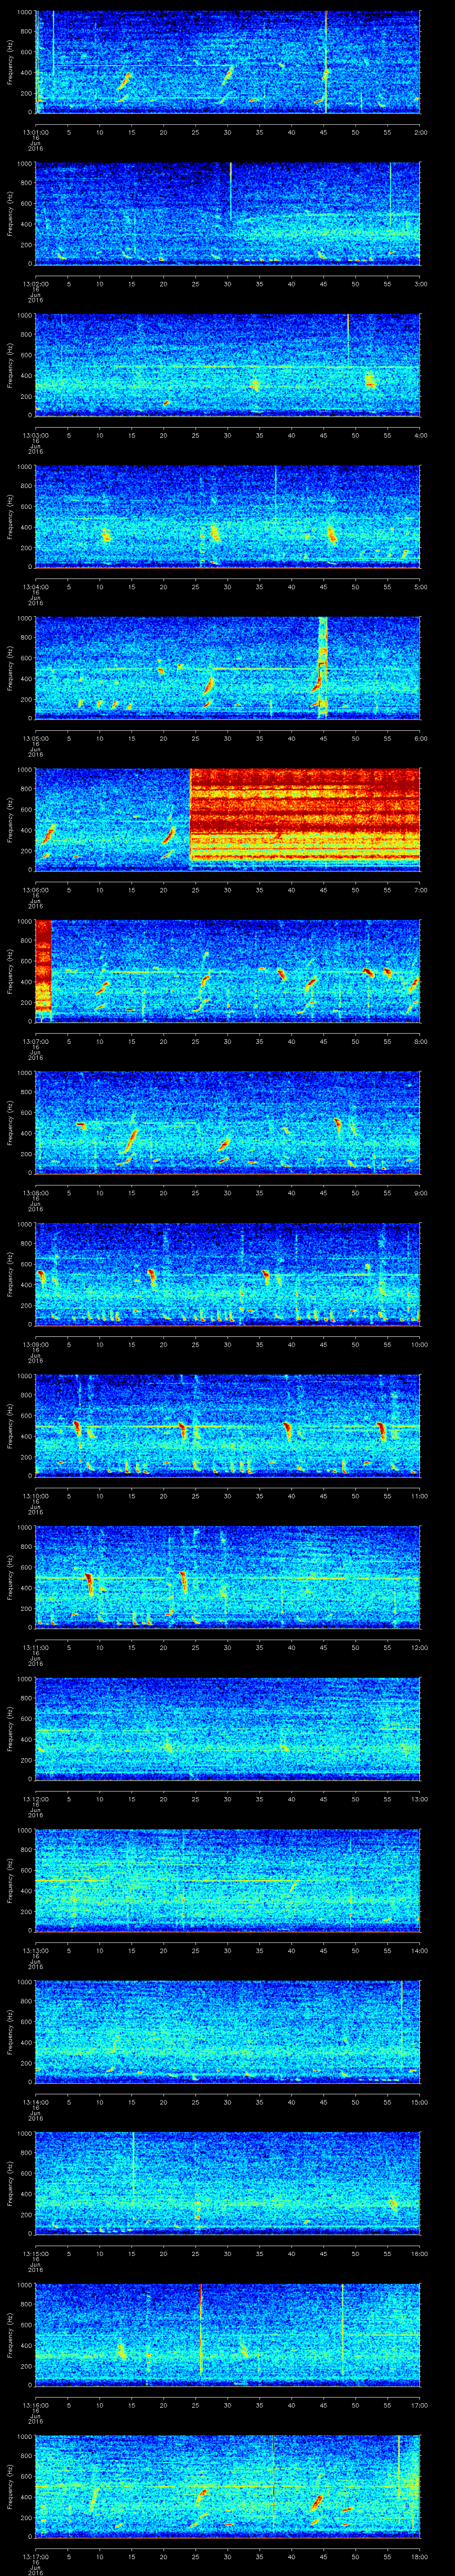
Task: Click the '13:07:00' axis timestamp
Action: pos(35,1041)
